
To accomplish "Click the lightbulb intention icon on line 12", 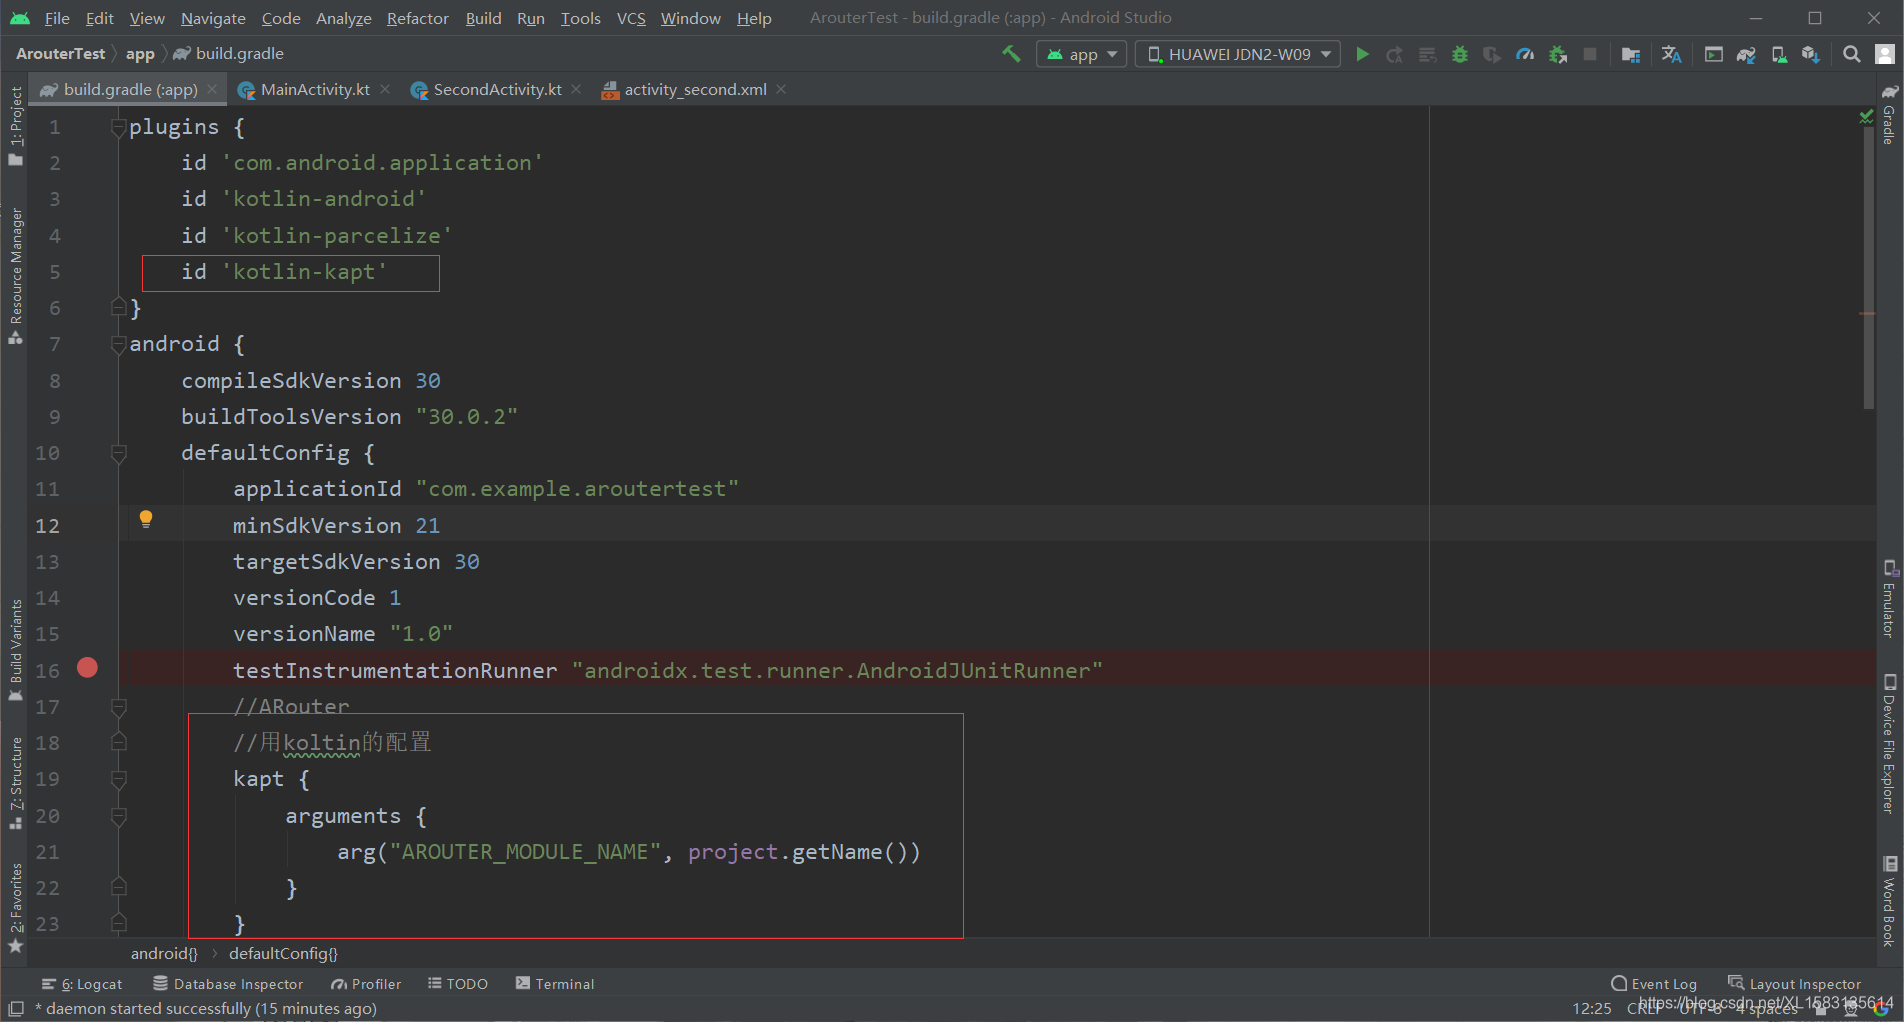I will [146, 519].
